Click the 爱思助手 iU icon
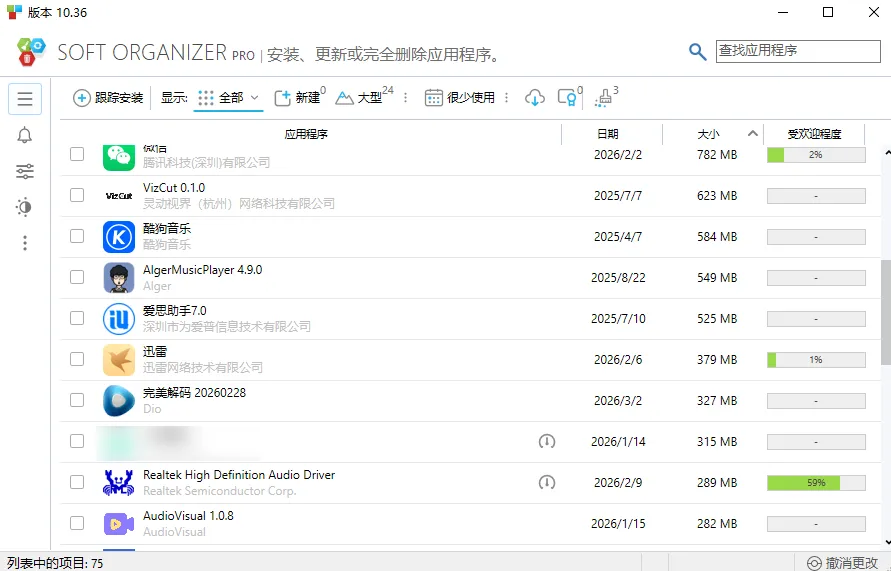 [x=119, y=319]
